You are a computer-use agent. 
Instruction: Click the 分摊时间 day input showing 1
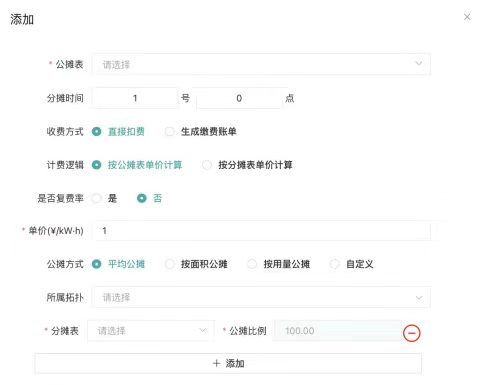point(135,98)
